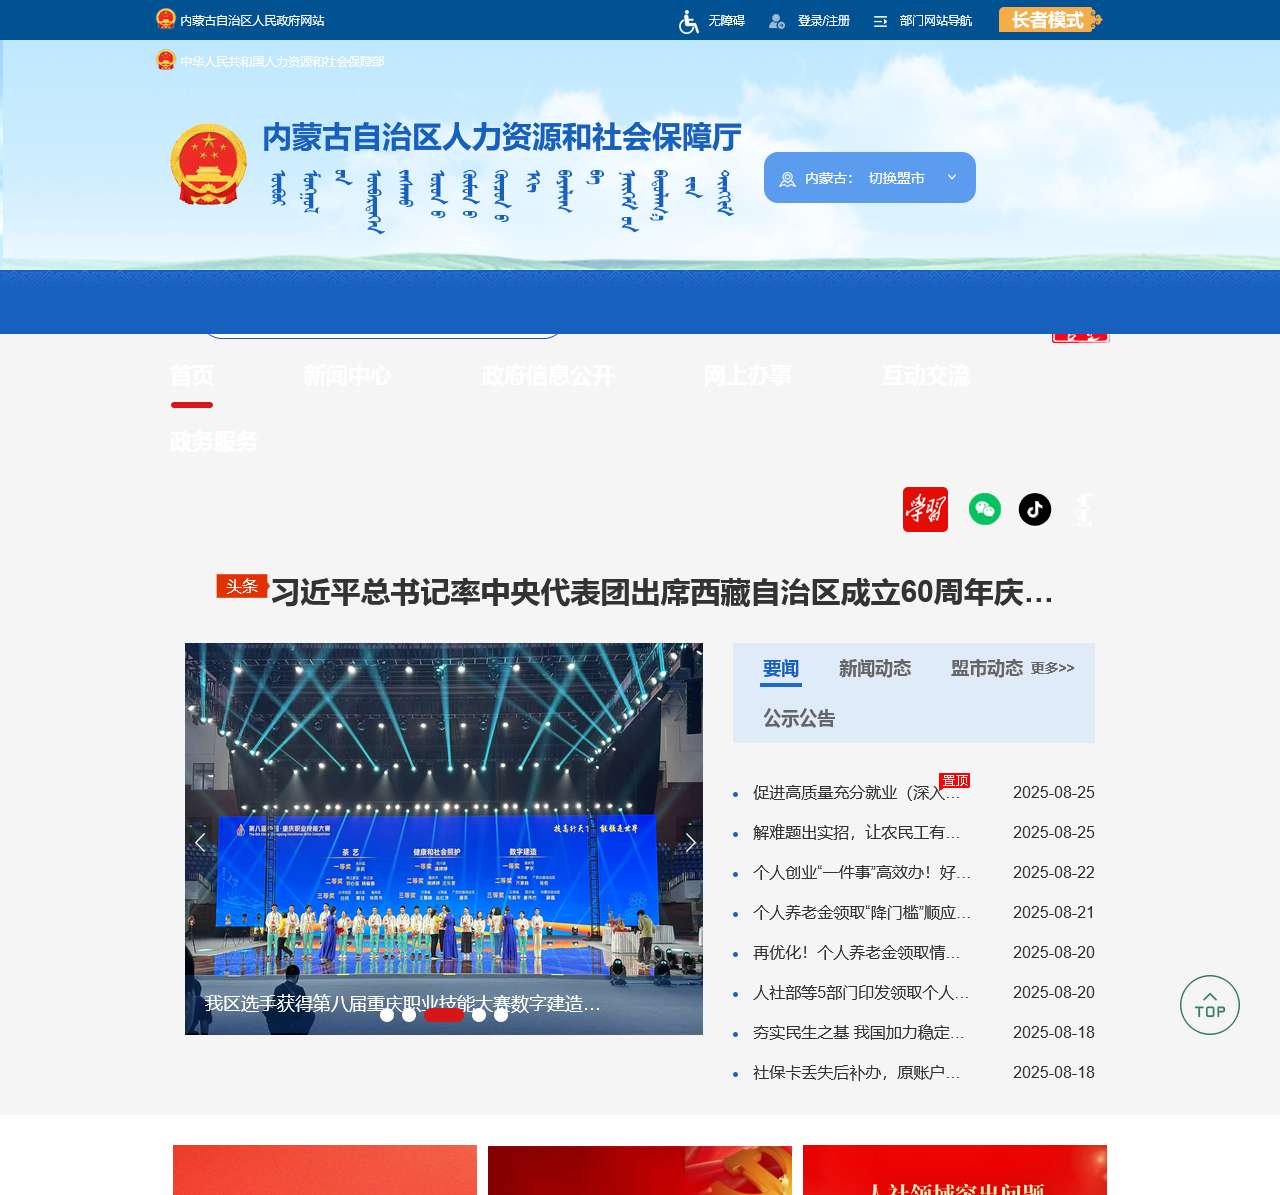Select the first carousel indicator dot
1280x1195 pixels.
387,1015
